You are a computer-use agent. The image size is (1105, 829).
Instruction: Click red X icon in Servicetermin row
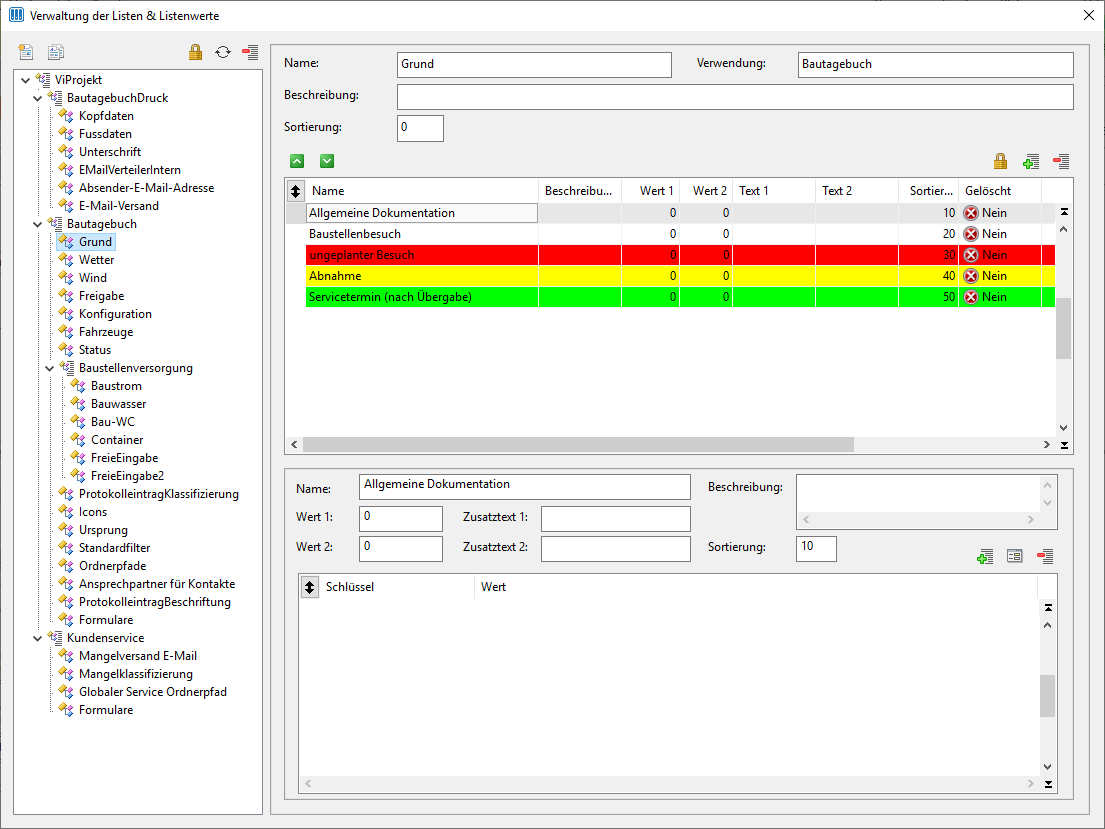pyautogui.click(x=971, y=297)
